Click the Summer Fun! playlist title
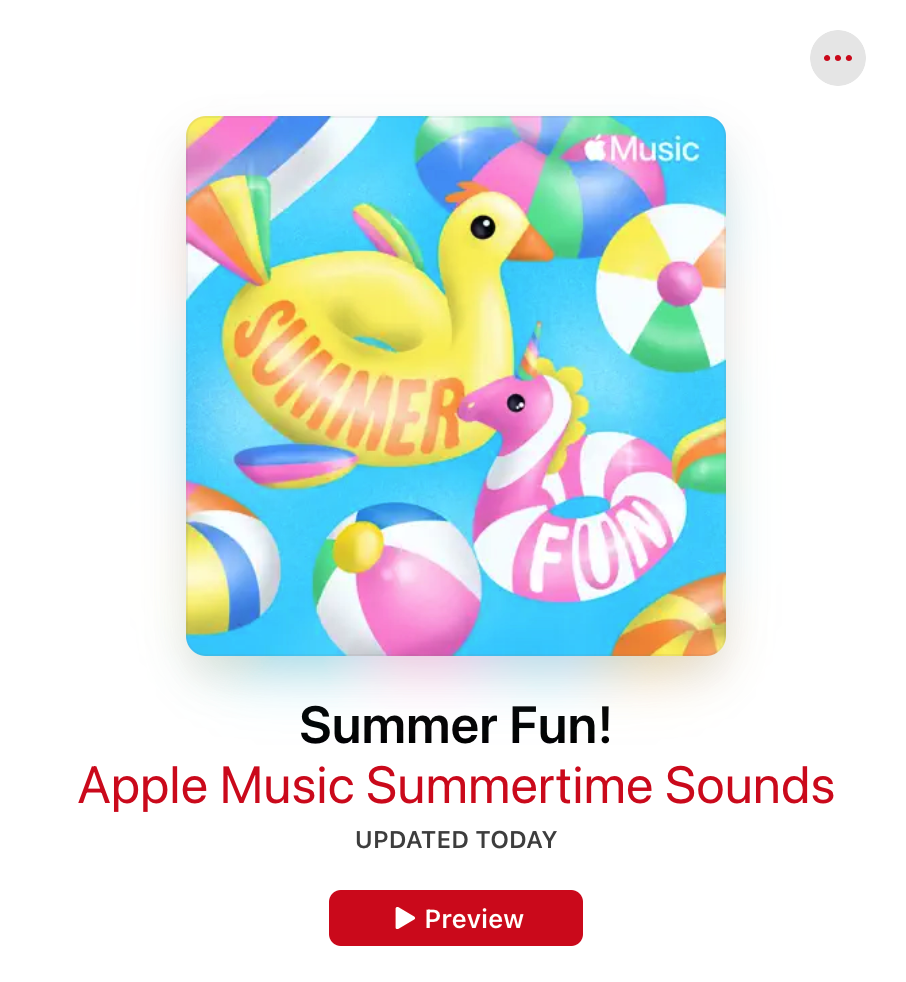This screenshot has width=906, height=982. 456,725
